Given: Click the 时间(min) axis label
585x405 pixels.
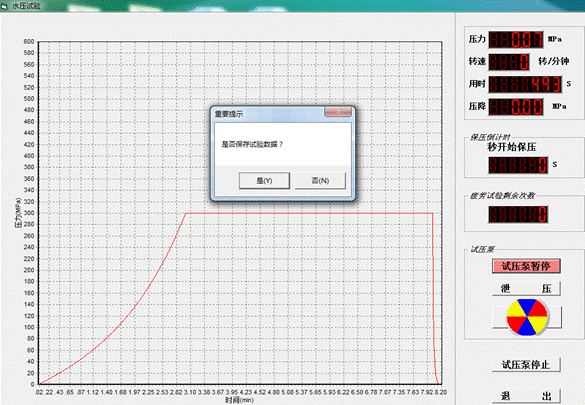Looking at the screenshot, I should (239, 400).
